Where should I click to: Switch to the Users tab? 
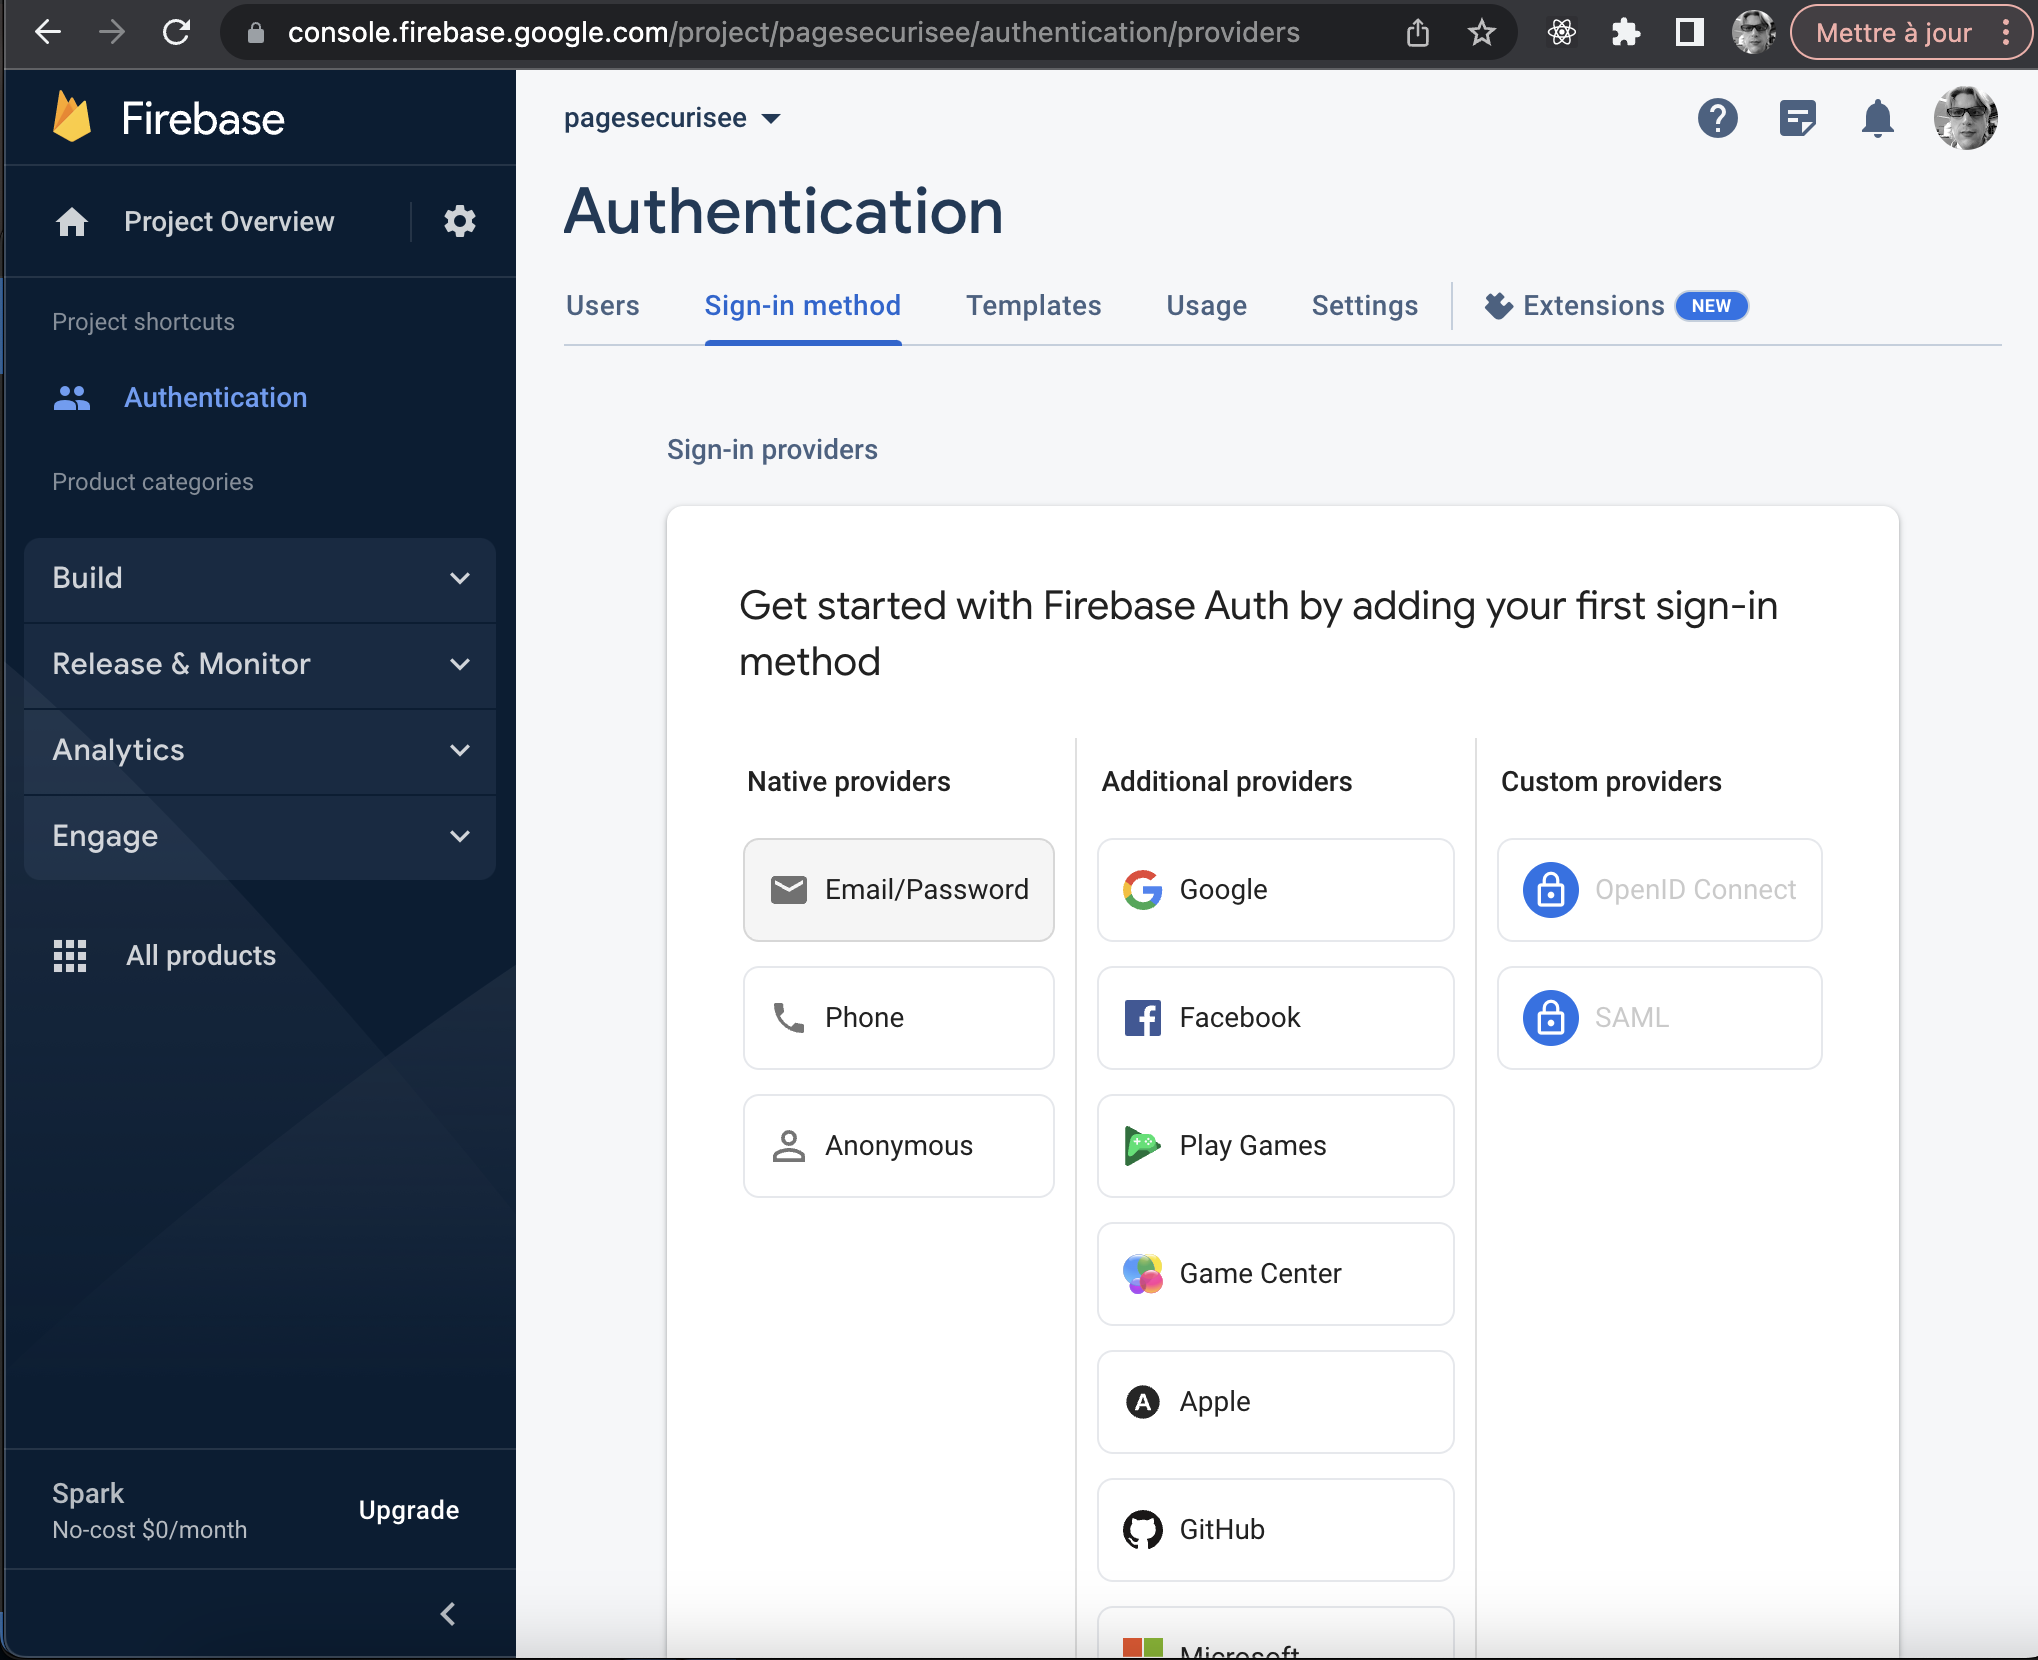point(602,305)
